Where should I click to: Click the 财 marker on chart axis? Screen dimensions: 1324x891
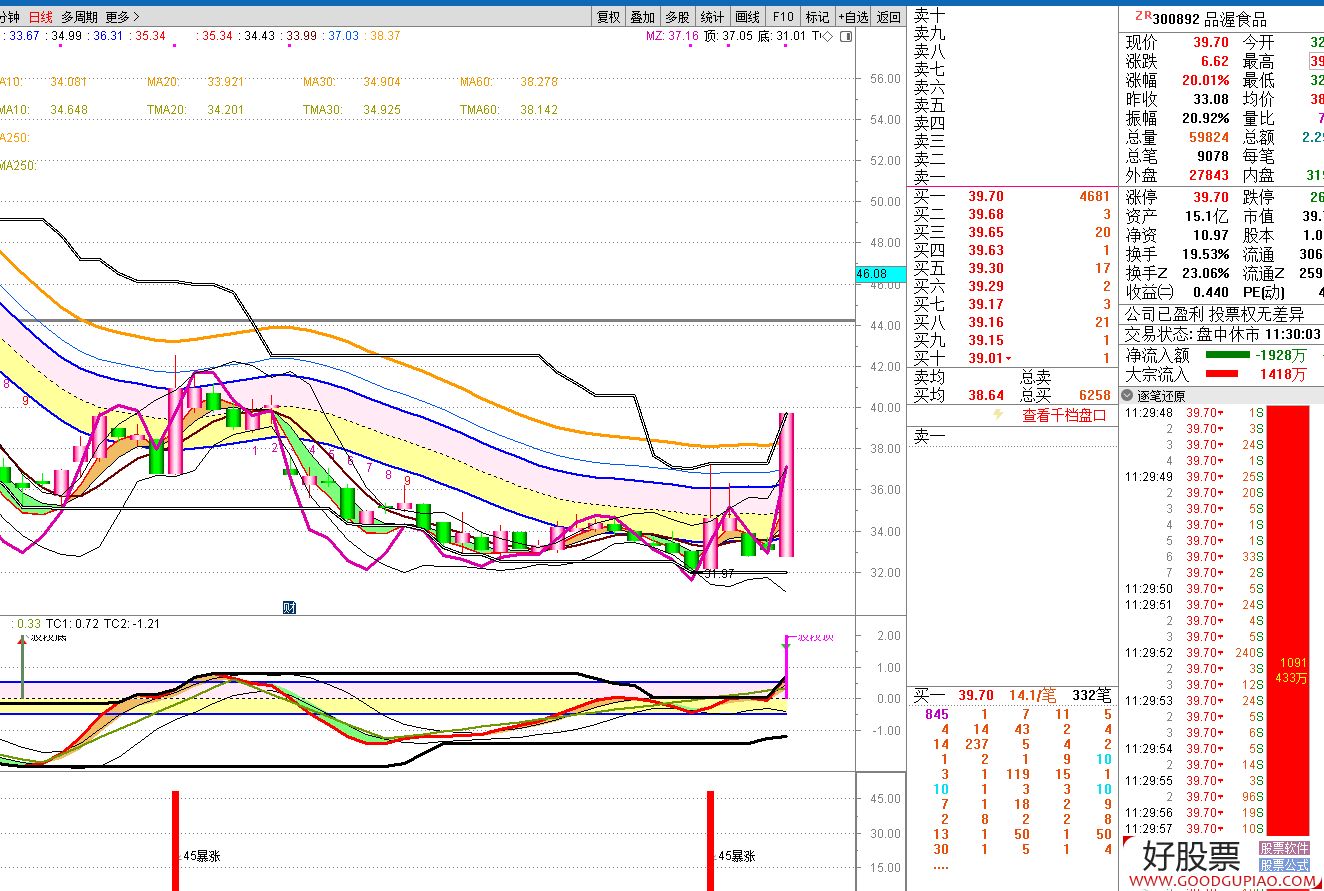pos(289,606)
